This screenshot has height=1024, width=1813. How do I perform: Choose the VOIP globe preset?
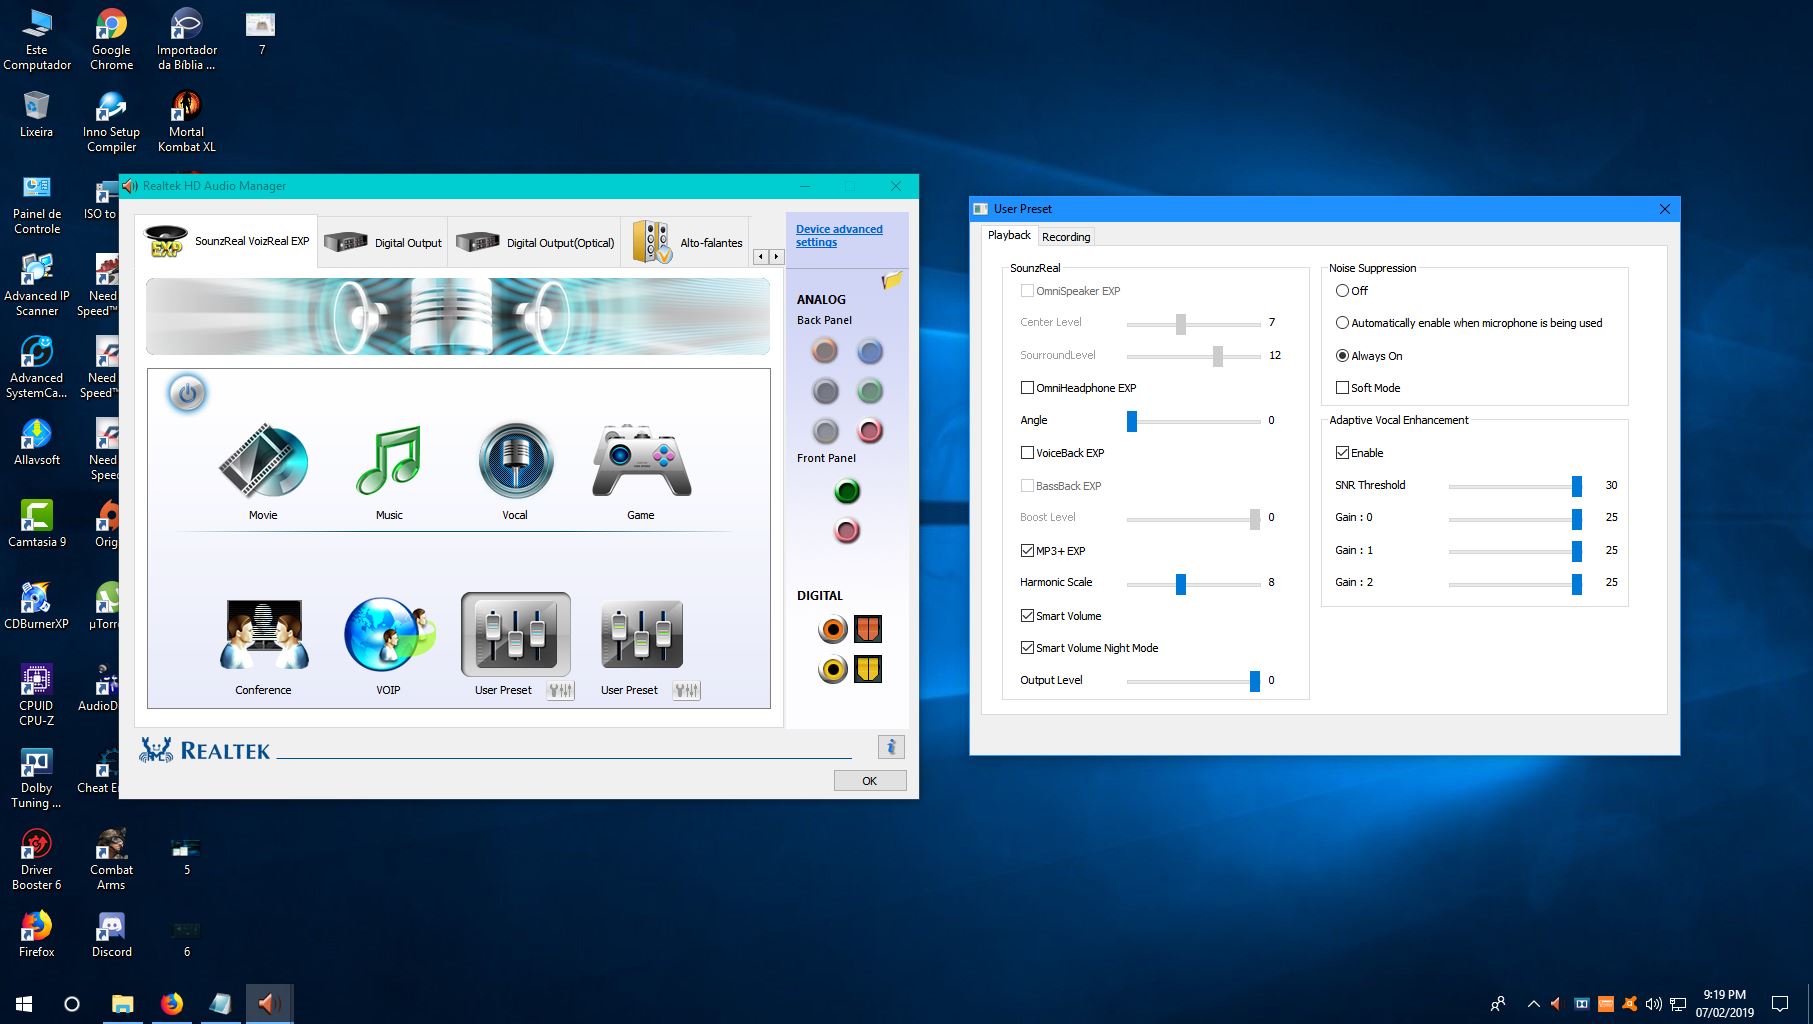(x=389, y=635)
